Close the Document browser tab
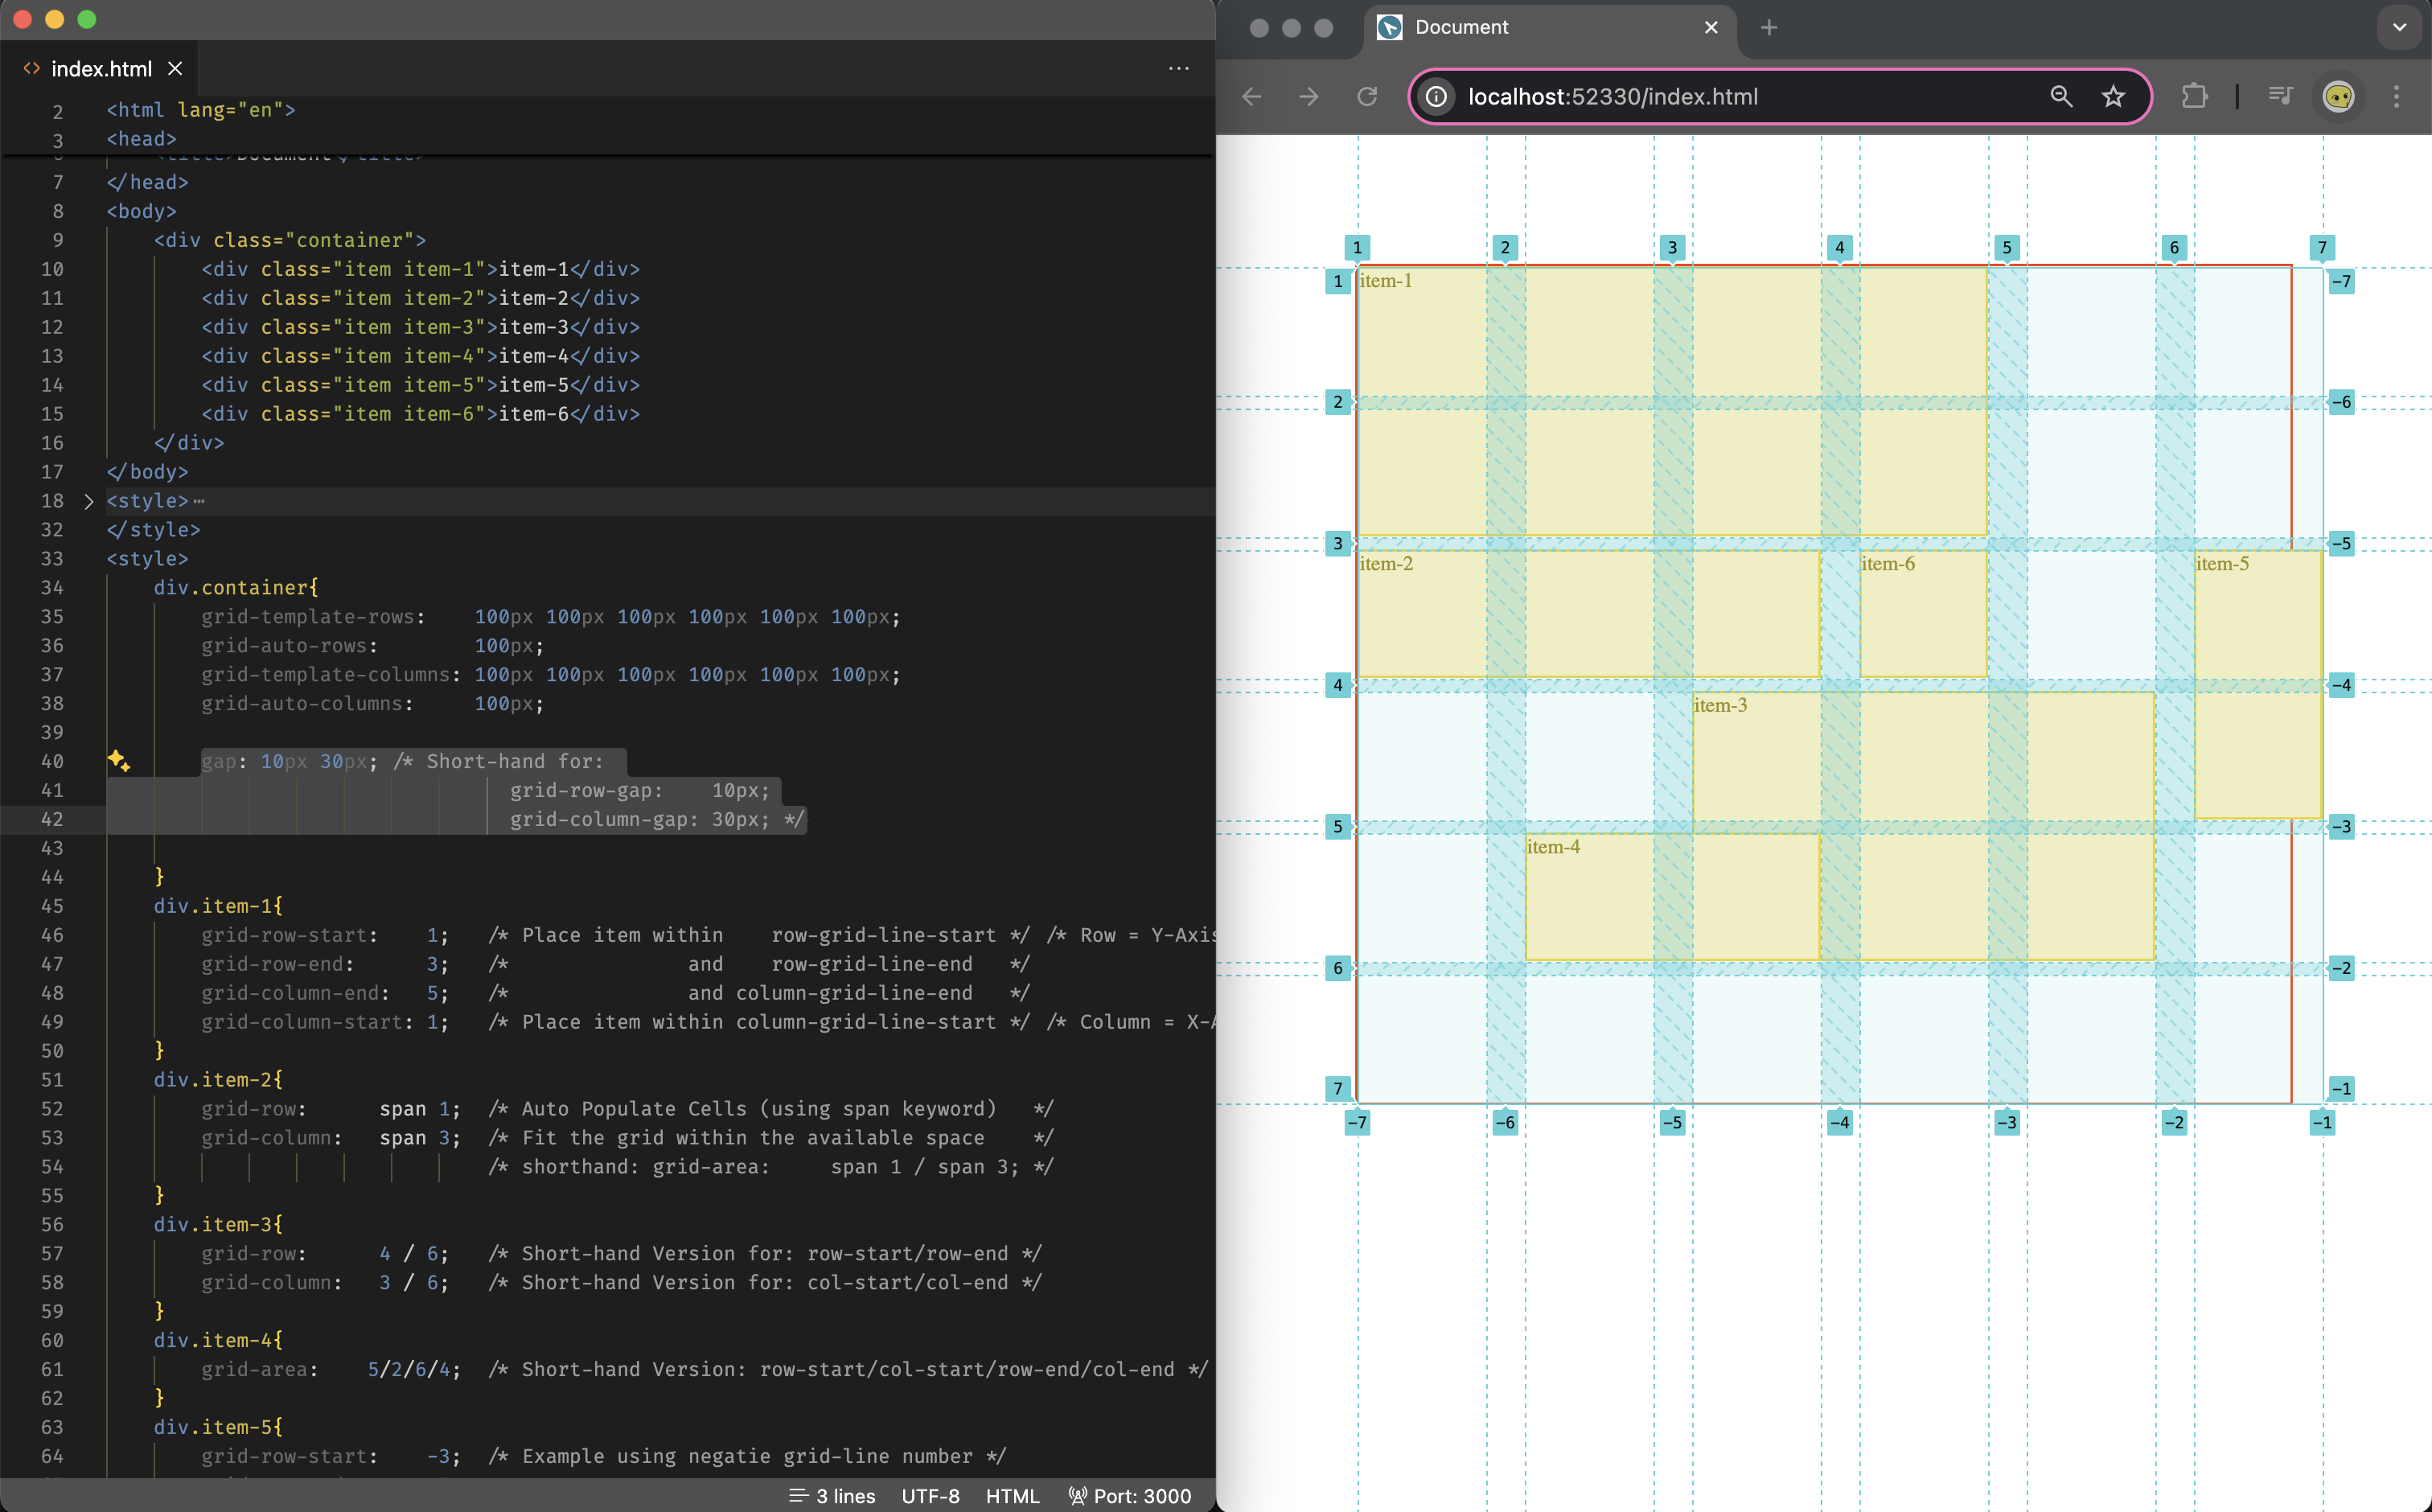 1711,28
